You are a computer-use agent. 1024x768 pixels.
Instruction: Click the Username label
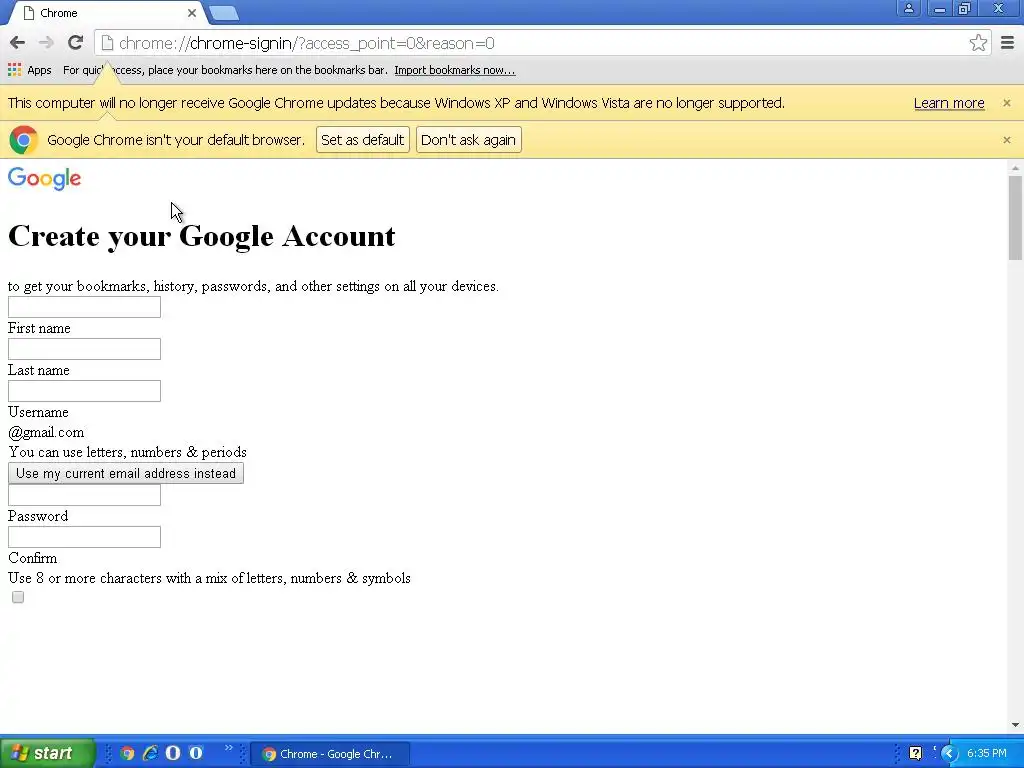coord(38,412)
